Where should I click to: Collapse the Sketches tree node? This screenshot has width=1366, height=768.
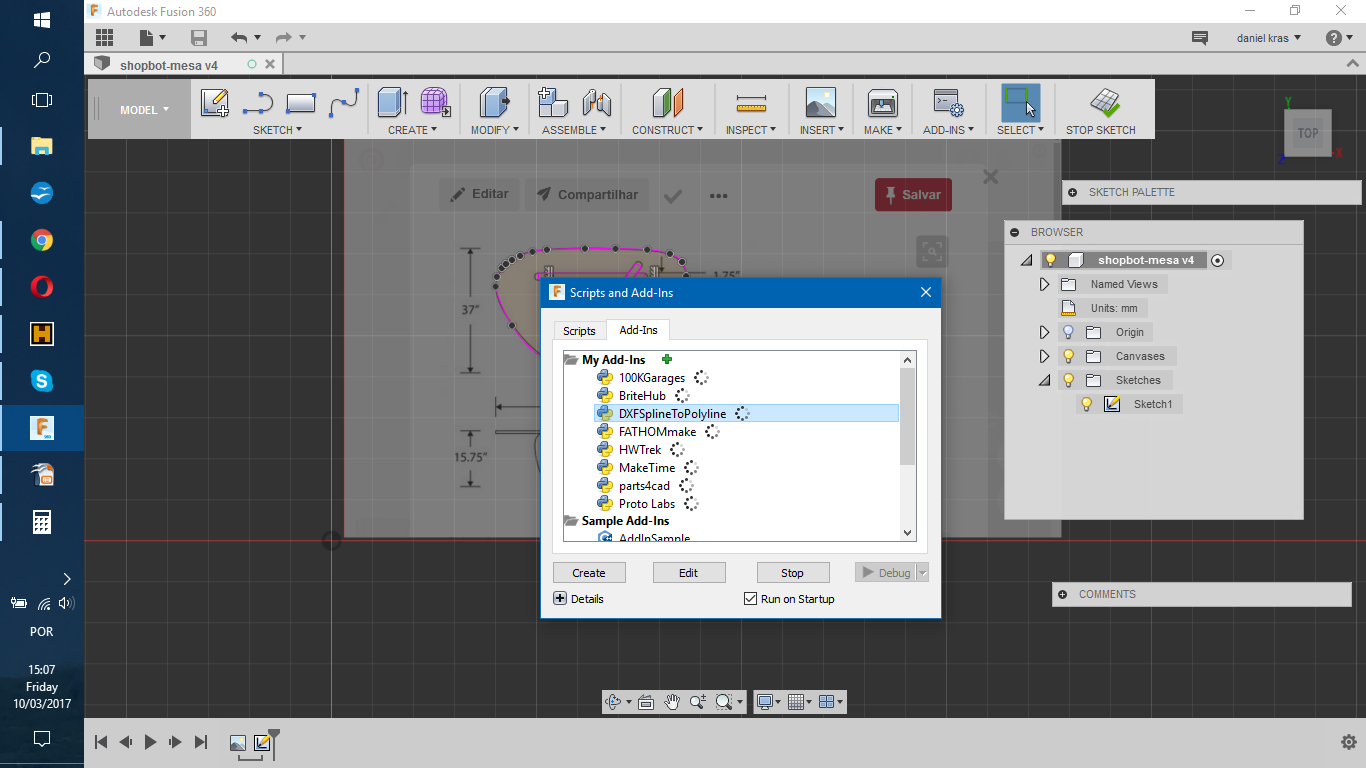1045,380
